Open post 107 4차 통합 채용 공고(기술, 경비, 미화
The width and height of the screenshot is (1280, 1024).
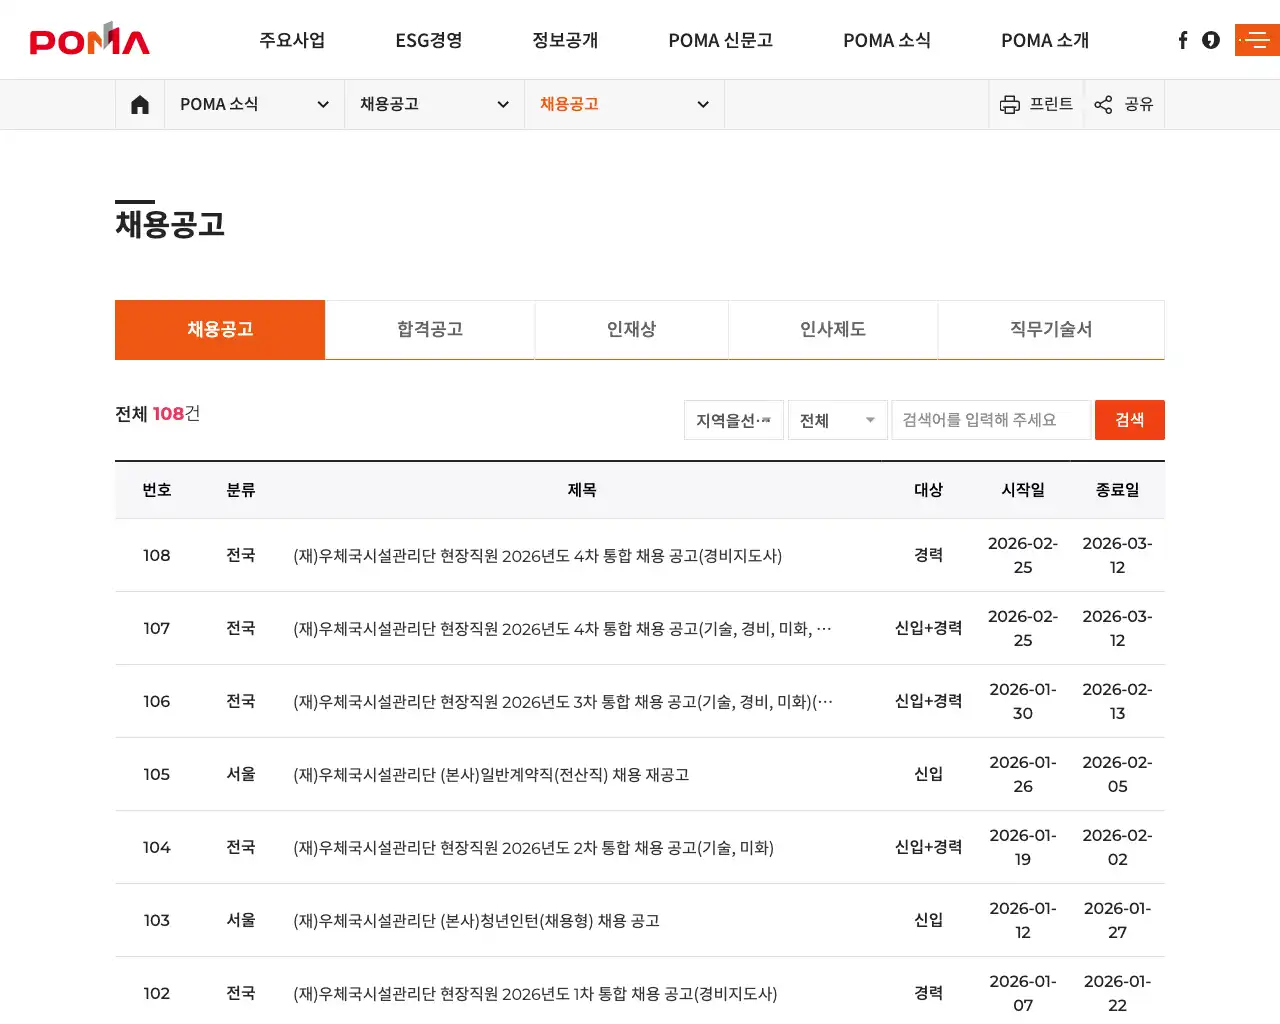562,629
